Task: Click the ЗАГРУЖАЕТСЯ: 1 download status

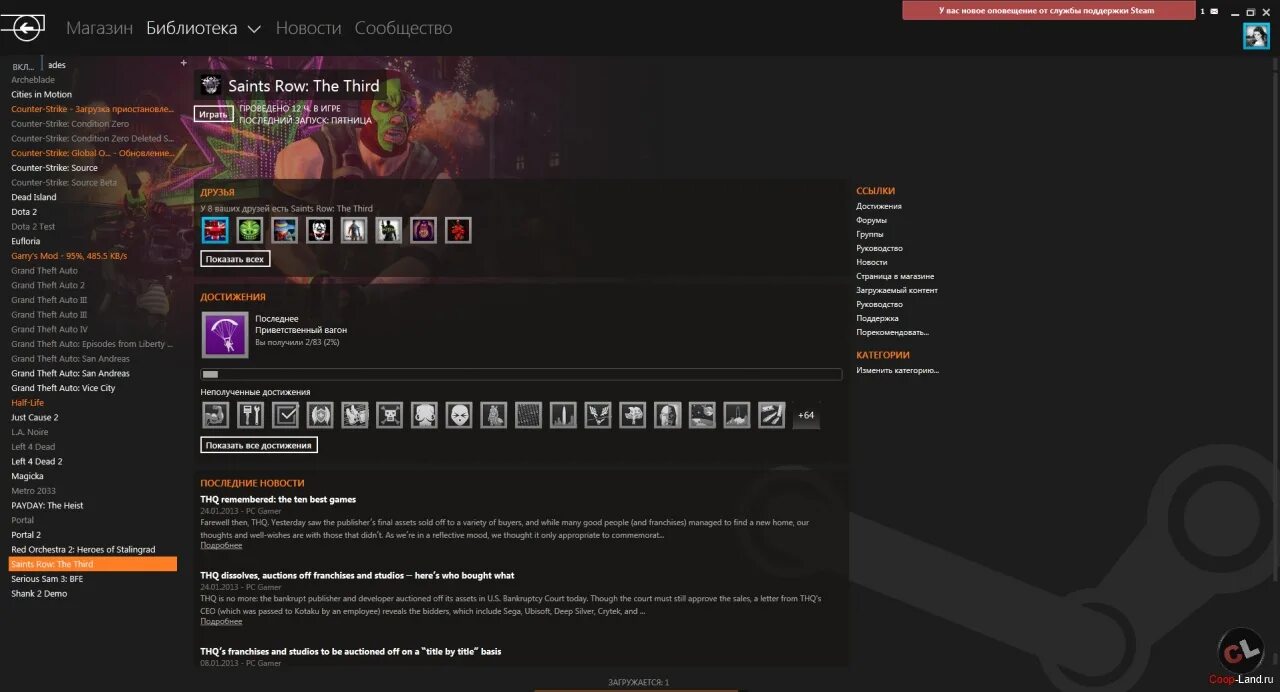Action: (639, 682)
